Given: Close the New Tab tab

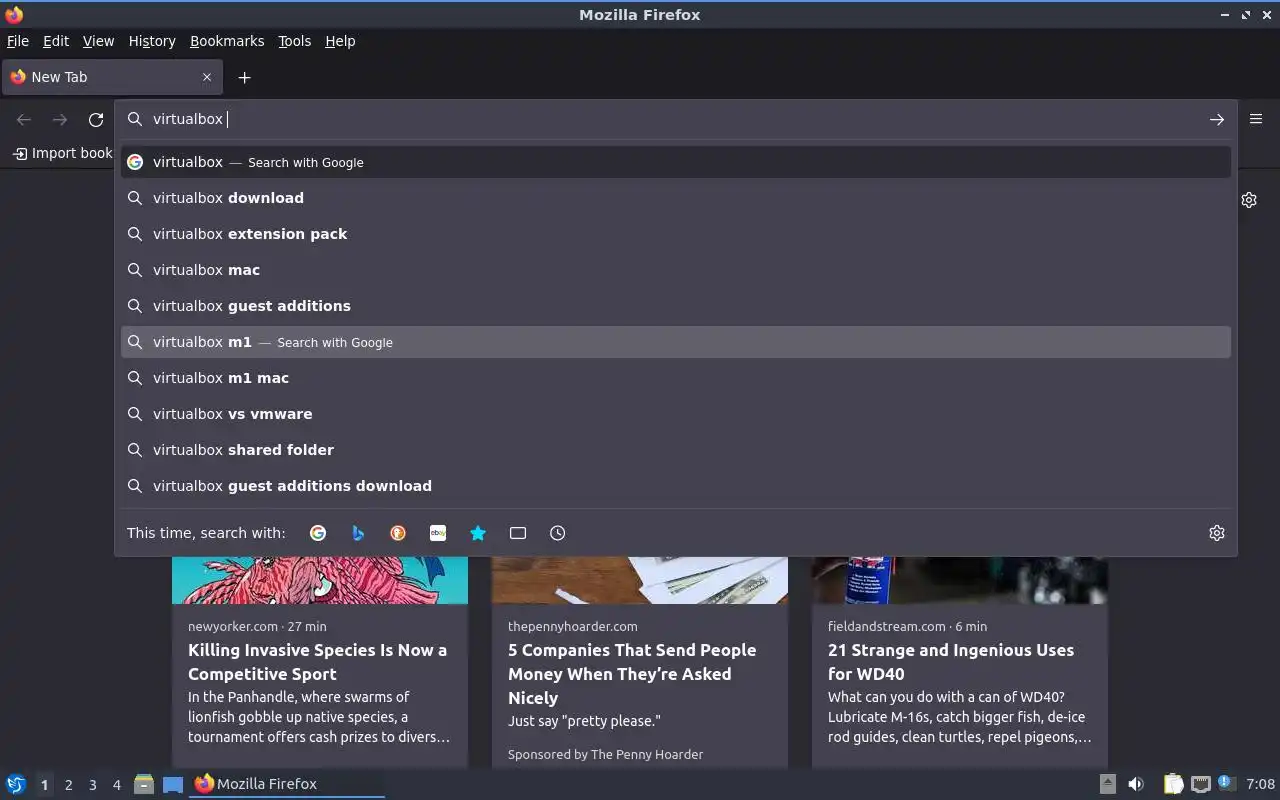Looking at the screenshot, I should click(207, 77).
